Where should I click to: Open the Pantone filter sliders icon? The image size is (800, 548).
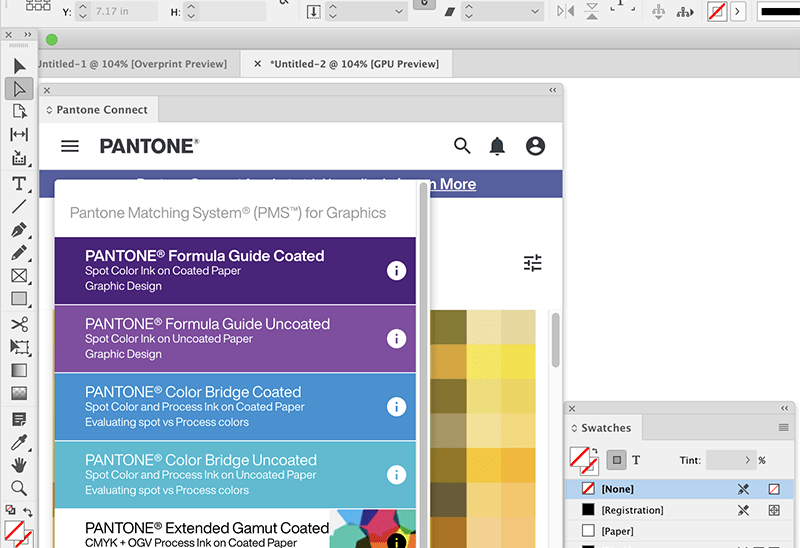[533, 263]
